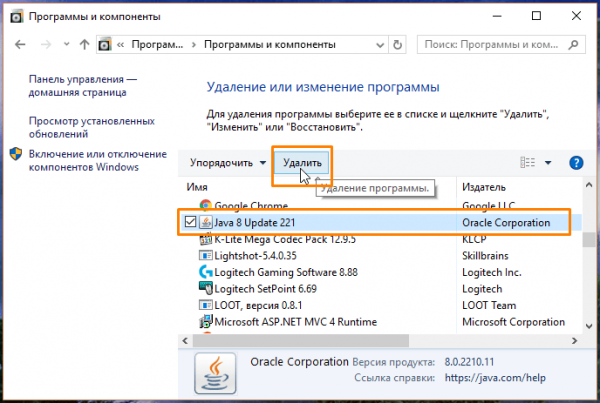Click version value "8.0.2210.11"

click(469, 362)
